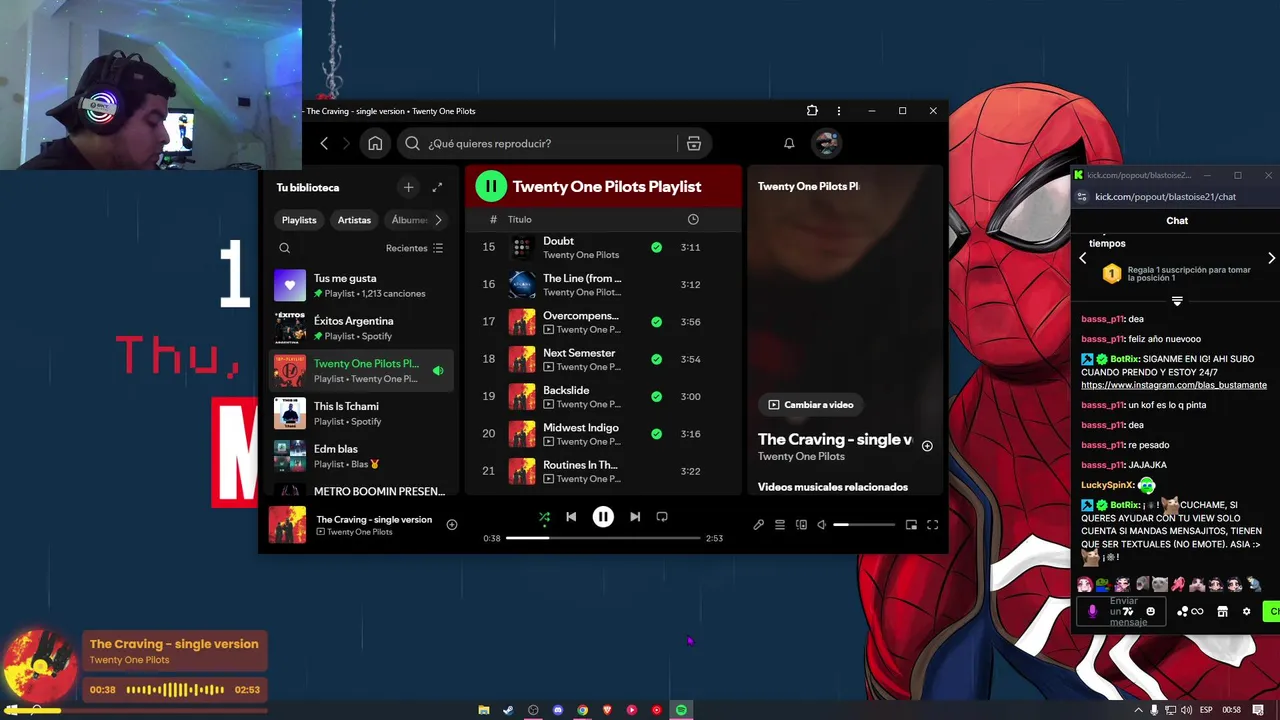Show lyrics with the microphone icon
1280x720 pixels.
click(x=759, y=525)
